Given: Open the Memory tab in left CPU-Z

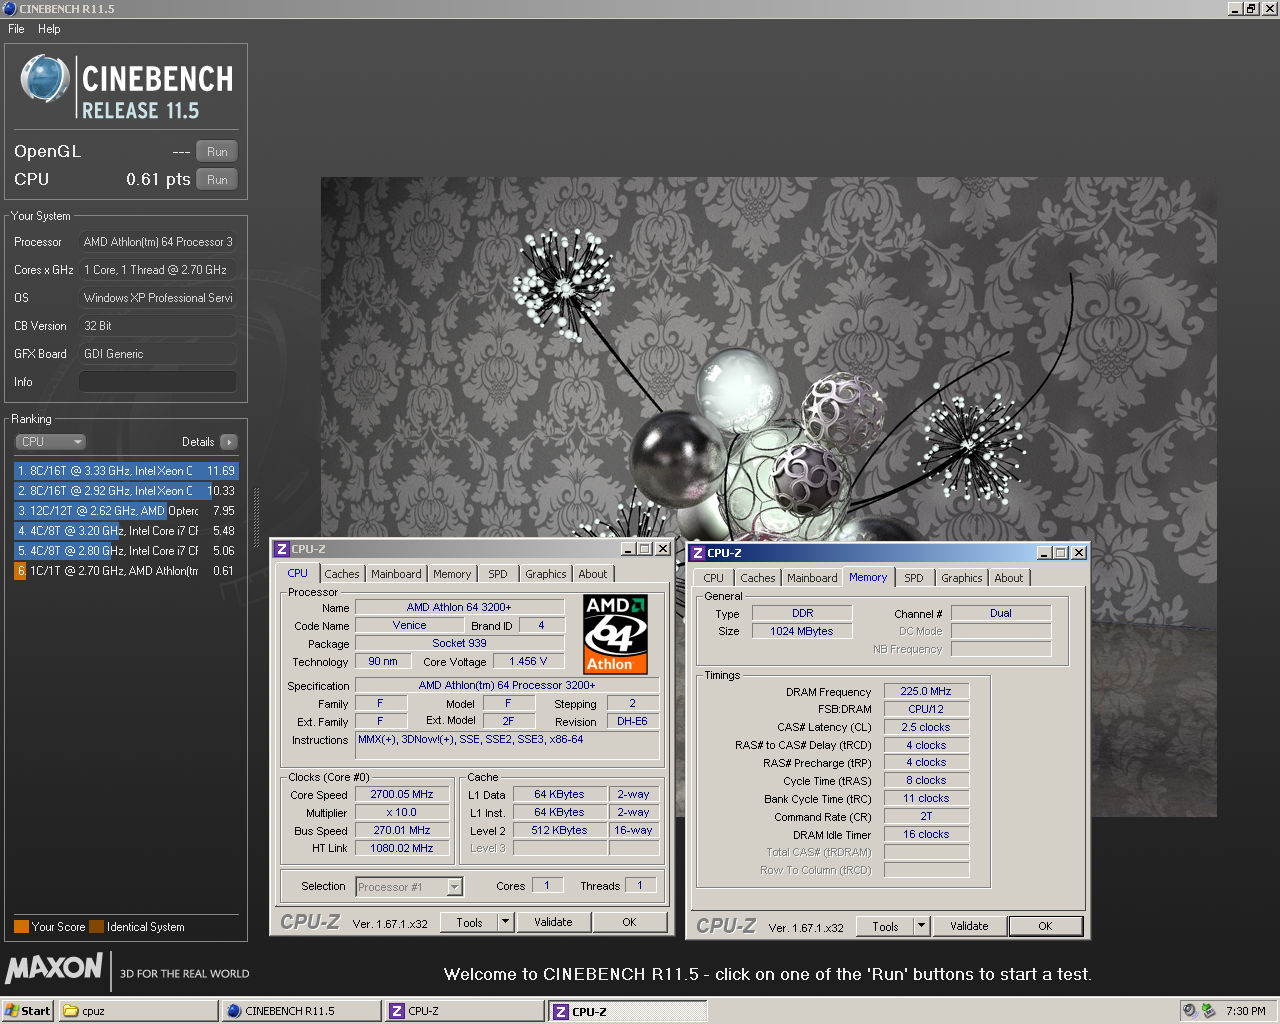Looking at the screenshot, I should (x=452, y=574).
